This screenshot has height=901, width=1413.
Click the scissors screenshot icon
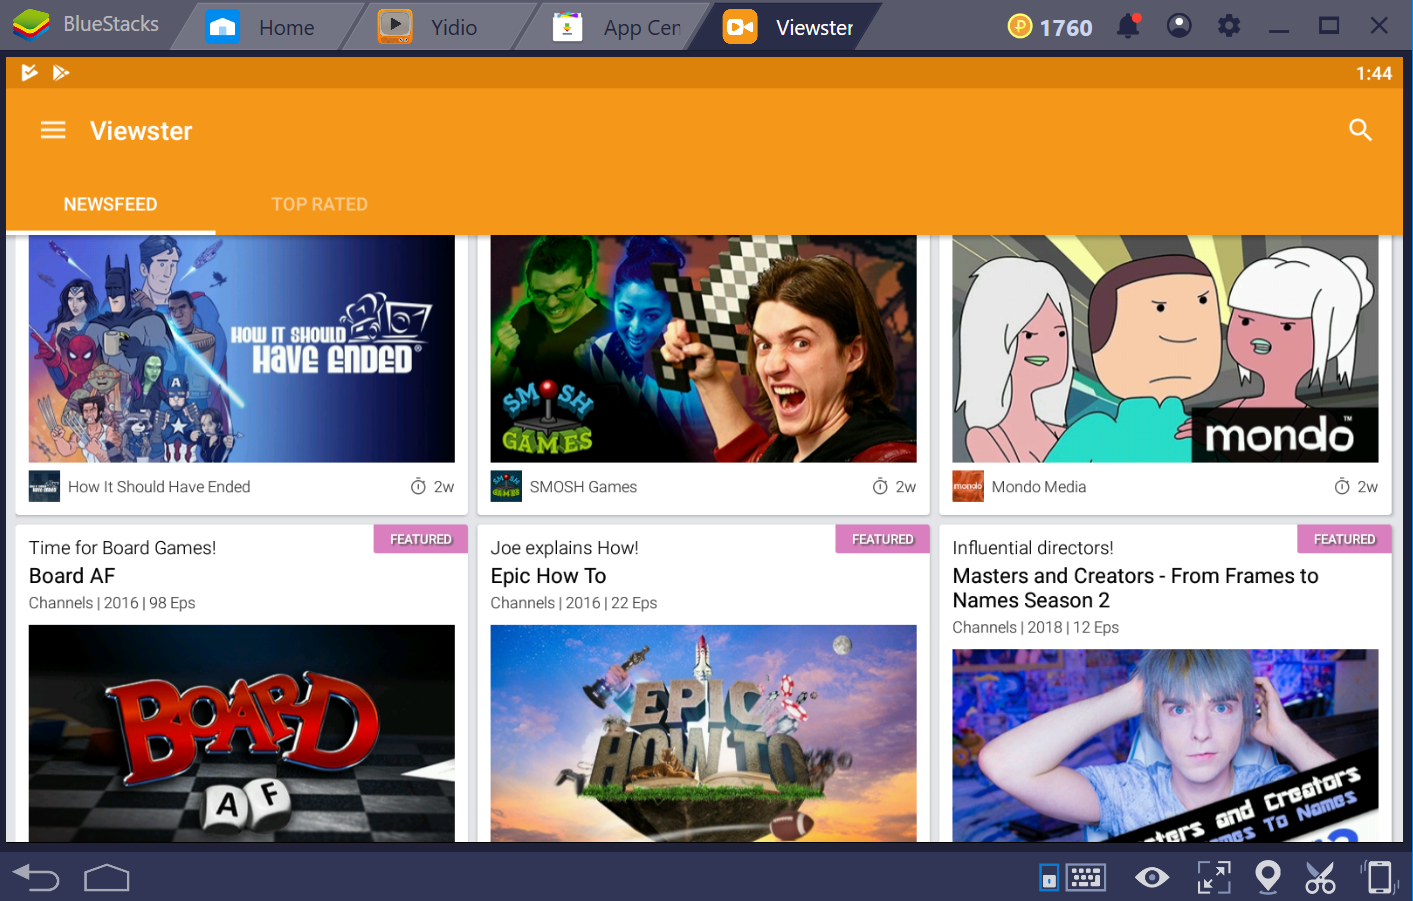click(x=1320, y=878)
